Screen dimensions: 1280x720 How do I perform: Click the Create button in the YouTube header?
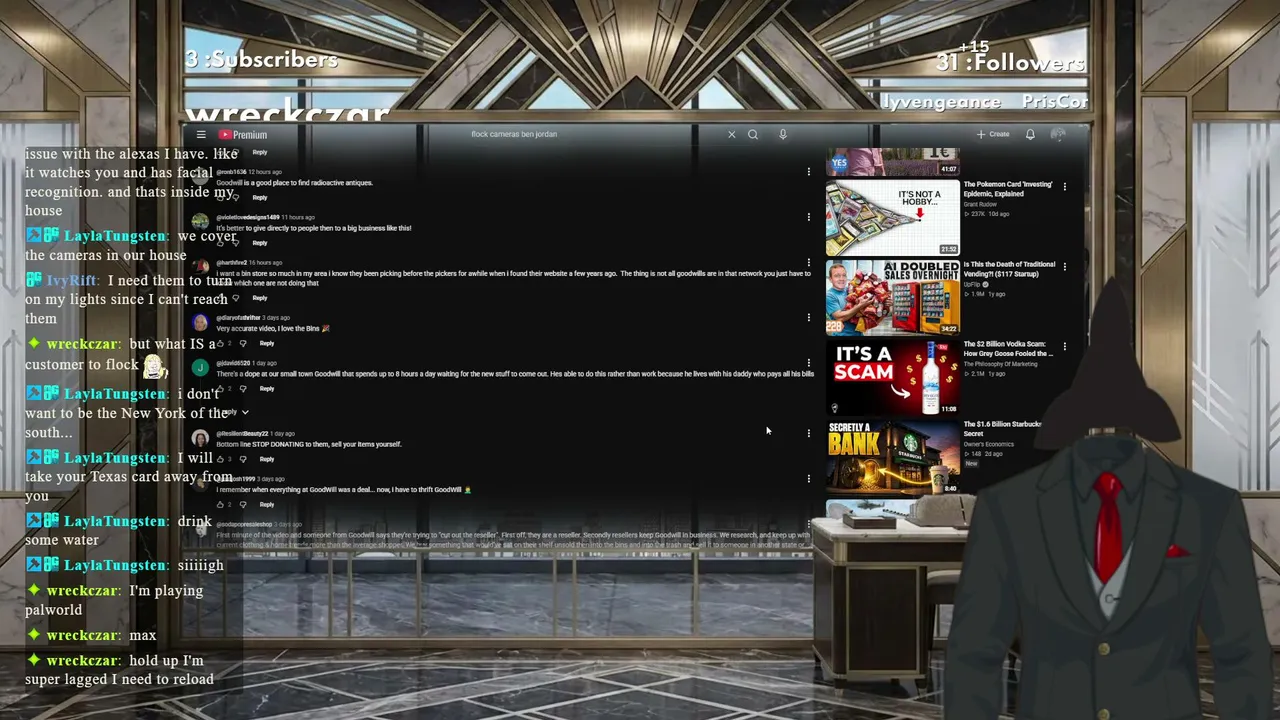pos(993,134)
